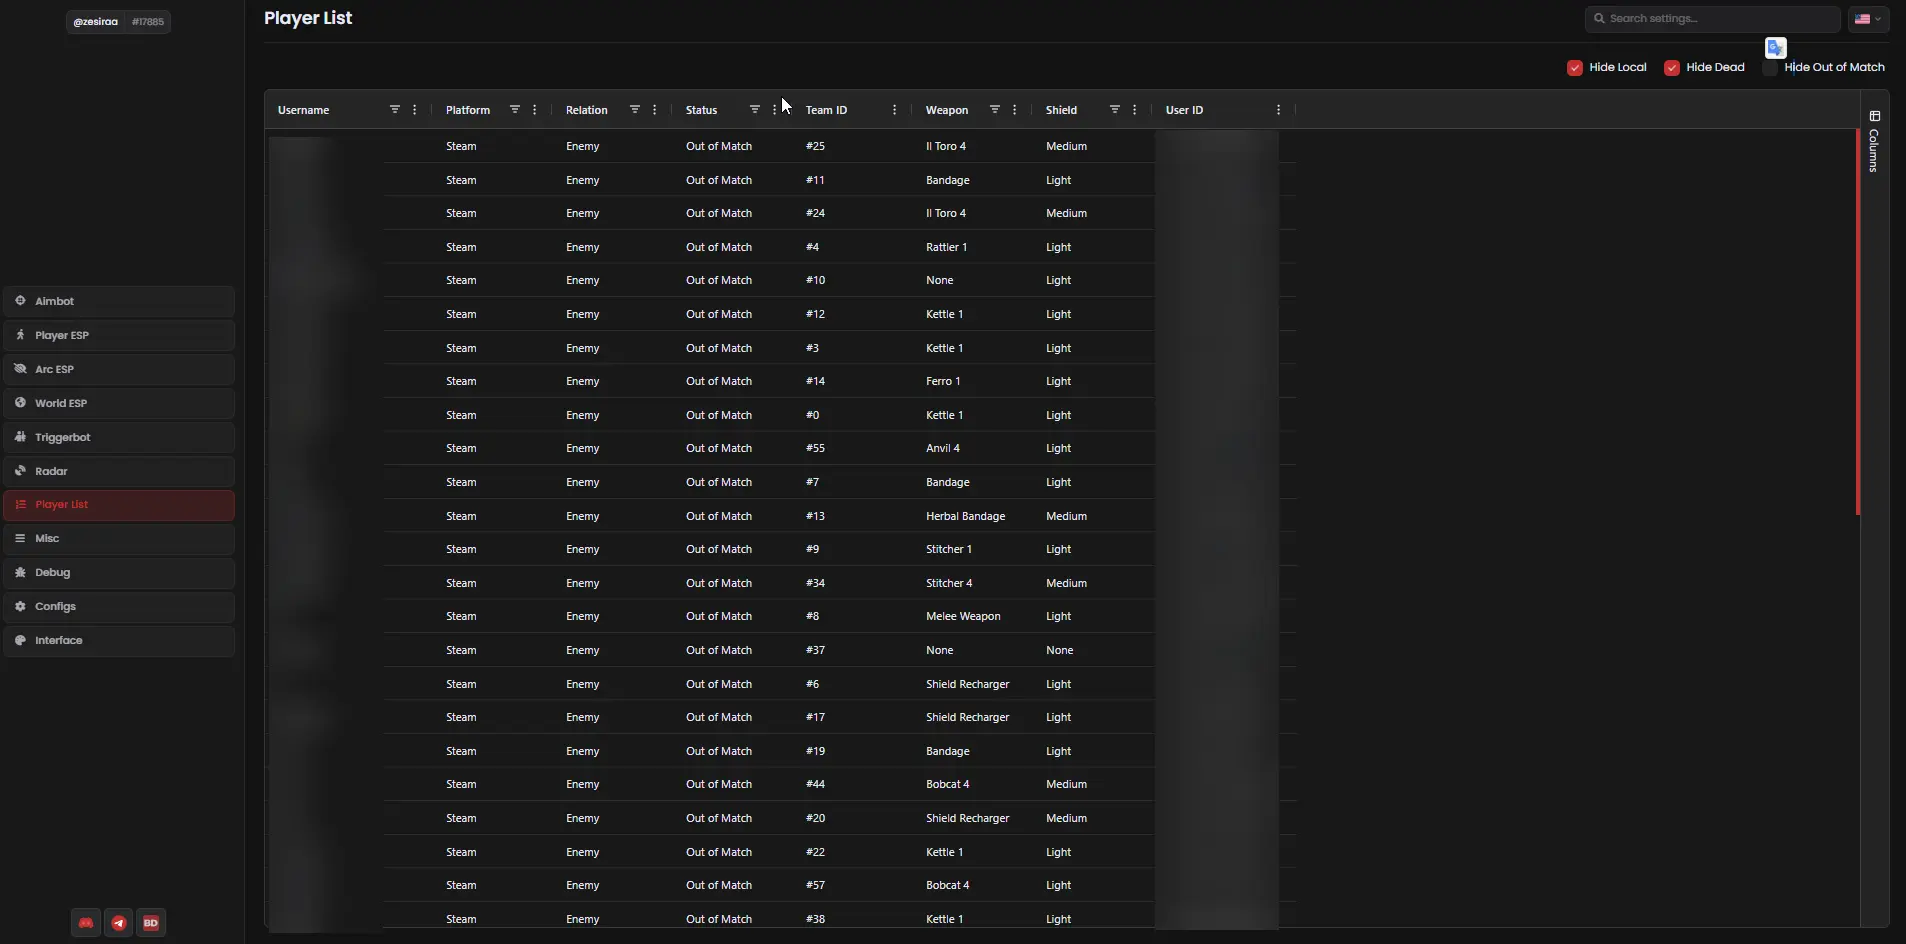Click the Shield column filter icon
The image size is (1906, 944).
[1114, 110]
